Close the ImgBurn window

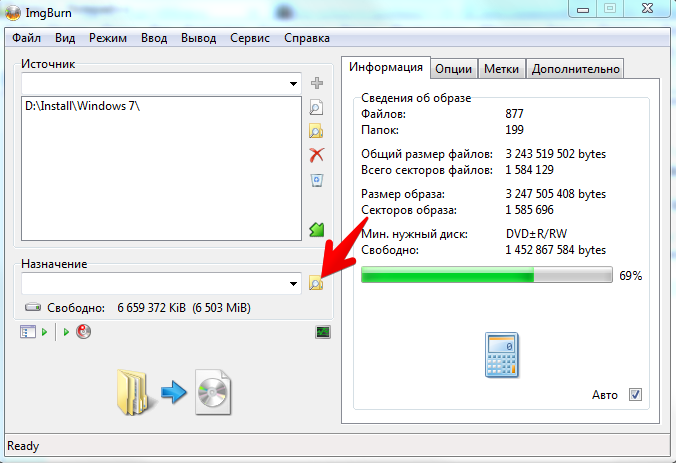click(647, 9)
